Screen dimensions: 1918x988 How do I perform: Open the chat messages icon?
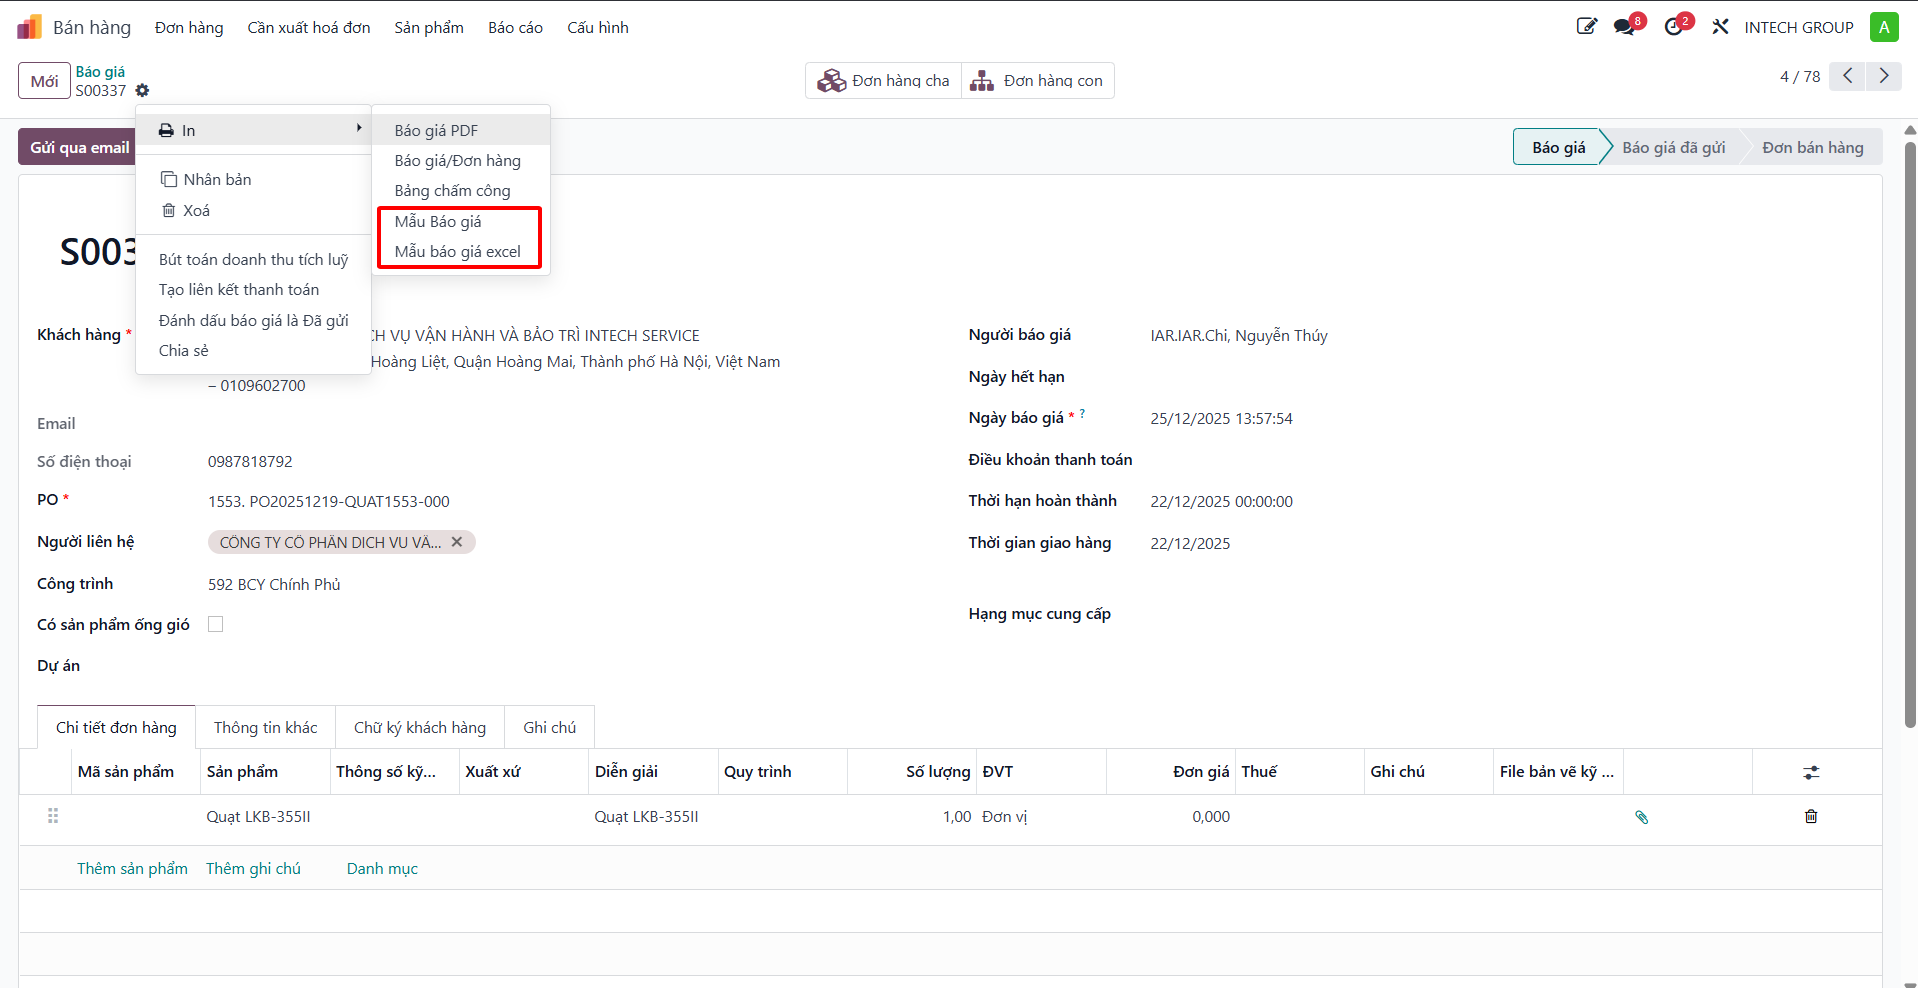(1625, 27)
